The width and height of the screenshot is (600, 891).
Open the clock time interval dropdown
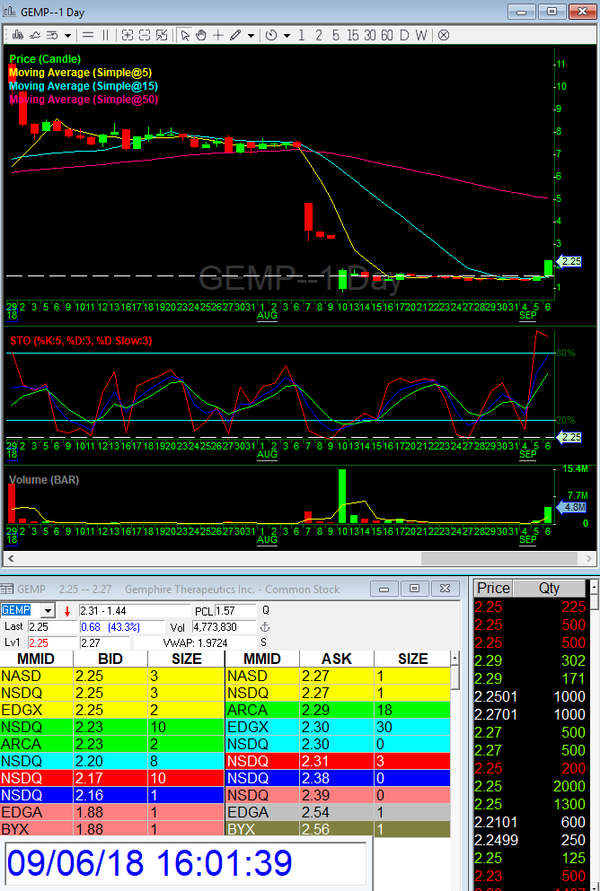click(287, 35)
